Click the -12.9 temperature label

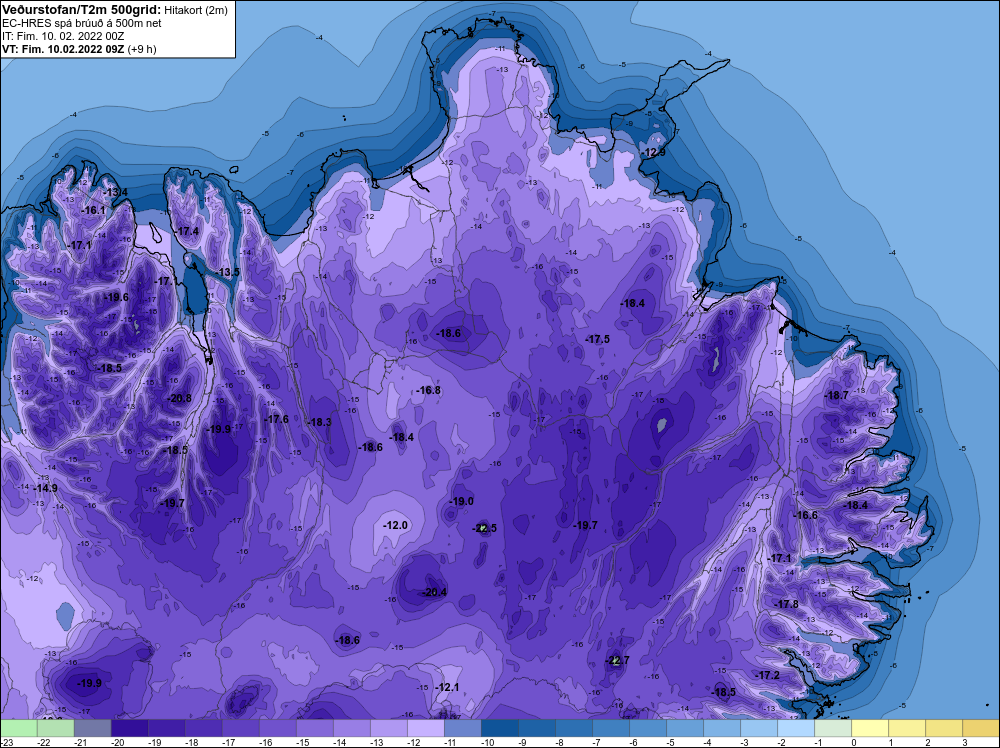click(652, 152)
